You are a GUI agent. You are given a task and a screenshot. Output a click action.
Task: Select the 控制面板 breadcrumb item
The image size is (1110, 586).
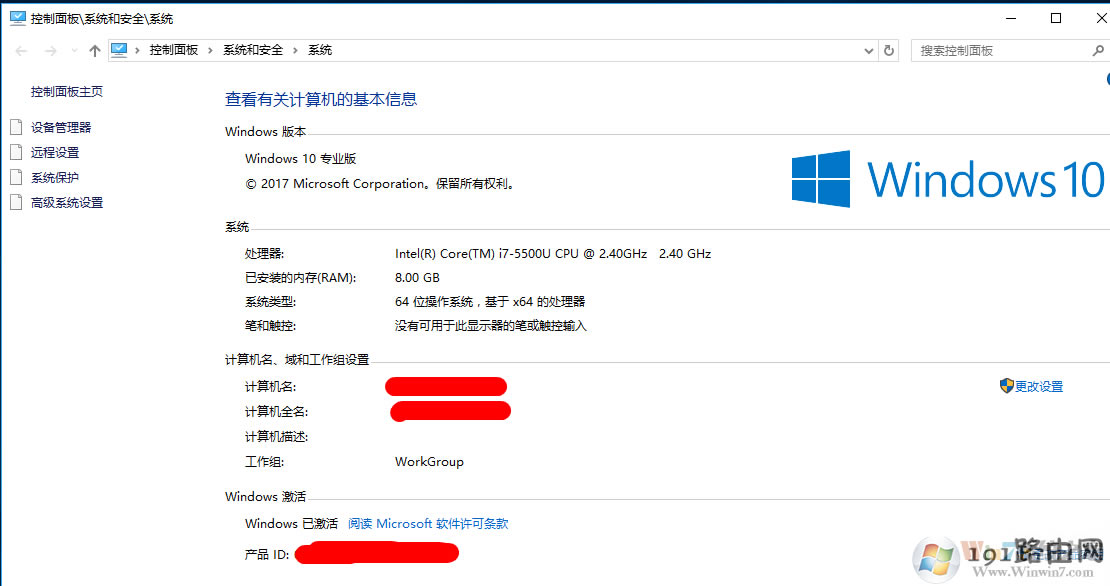click(x=174, y=50)
